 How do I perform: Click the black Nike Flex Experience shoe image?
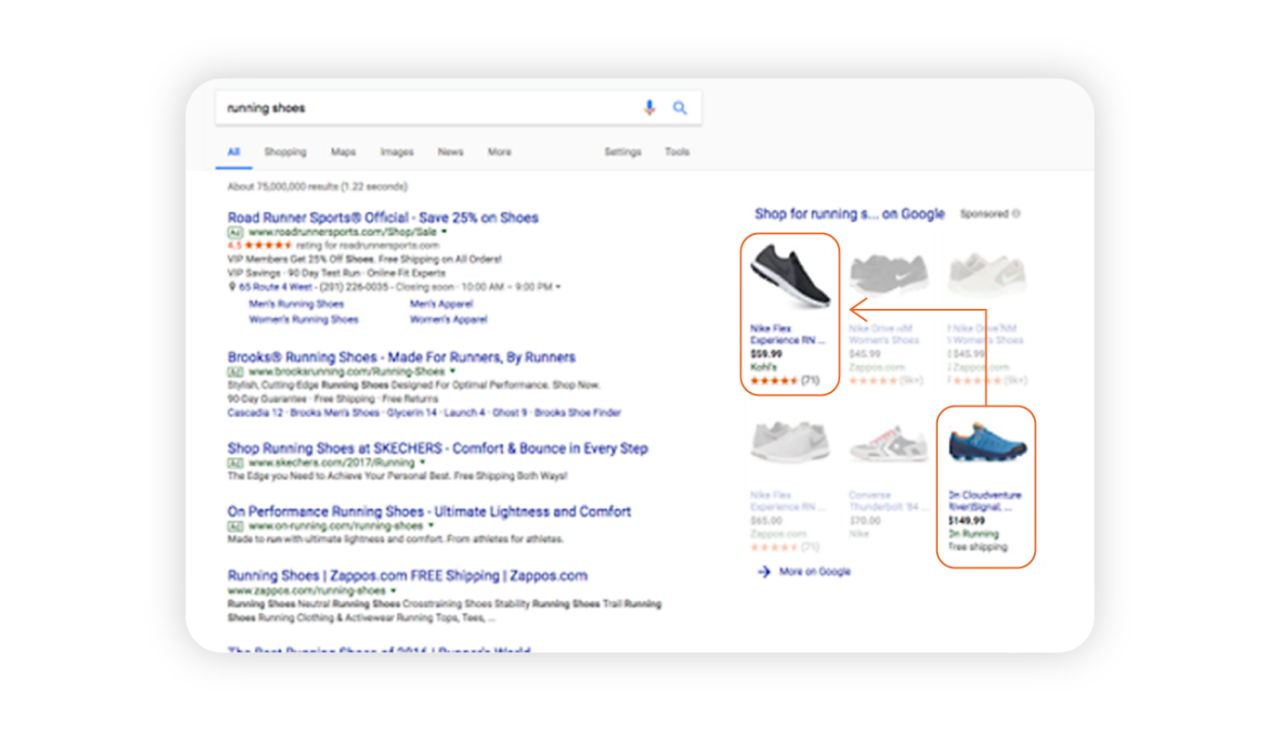click(x=790, y=275)
